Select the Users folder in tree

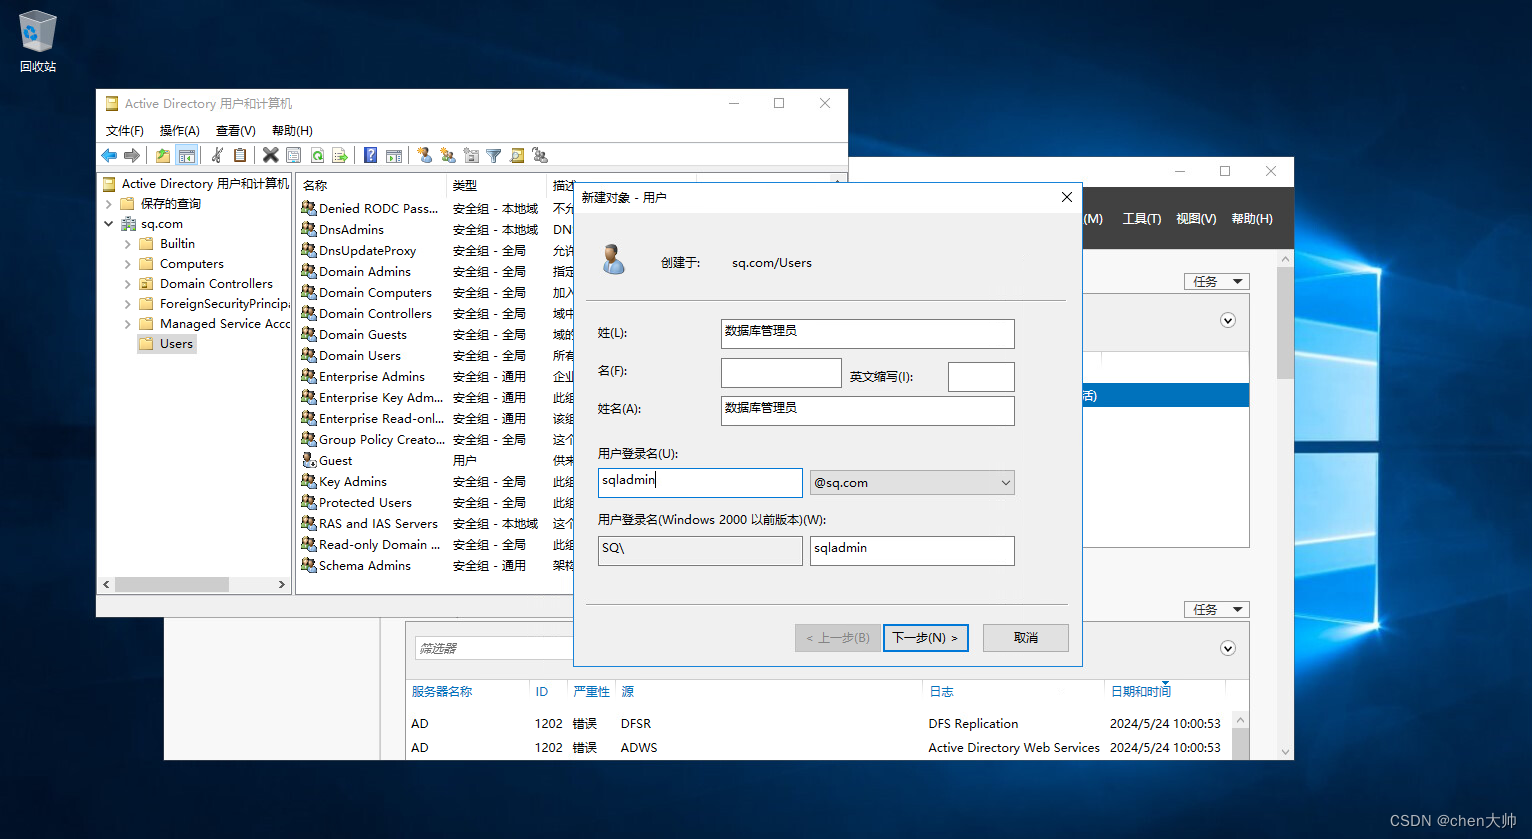167,344
